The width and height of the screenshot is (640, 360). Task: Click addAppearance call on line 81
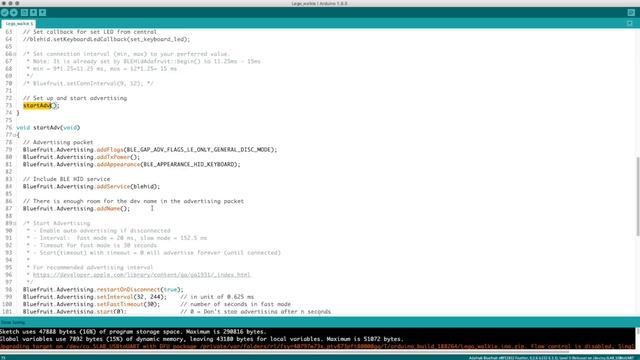118,164
